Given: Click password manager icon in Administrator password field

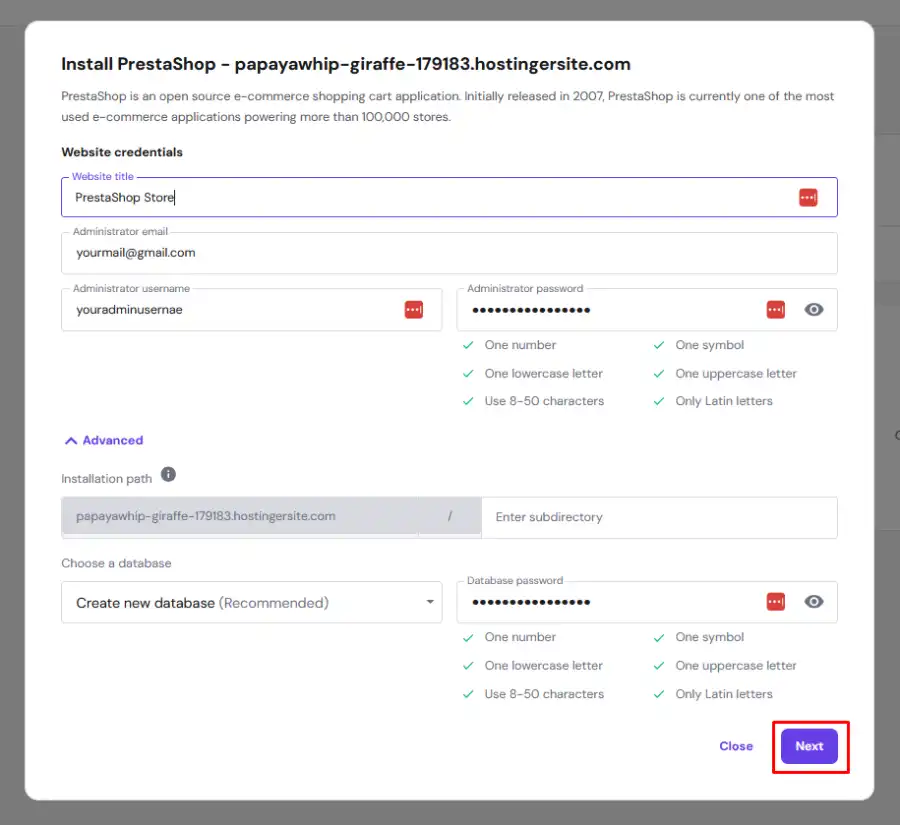Looking at the screenshot, I should pyautogui.click(x=775, y=309).
